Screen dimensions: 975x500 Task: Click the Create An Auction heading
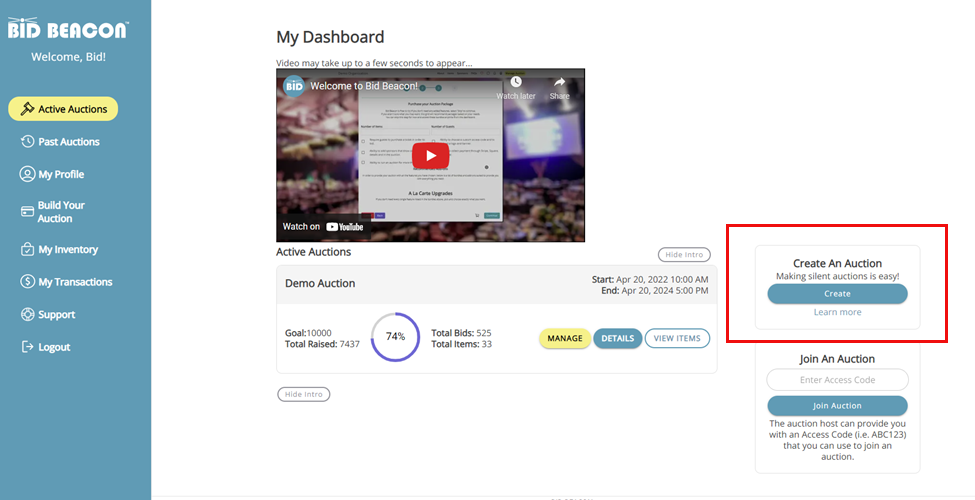tap(837, 263)
